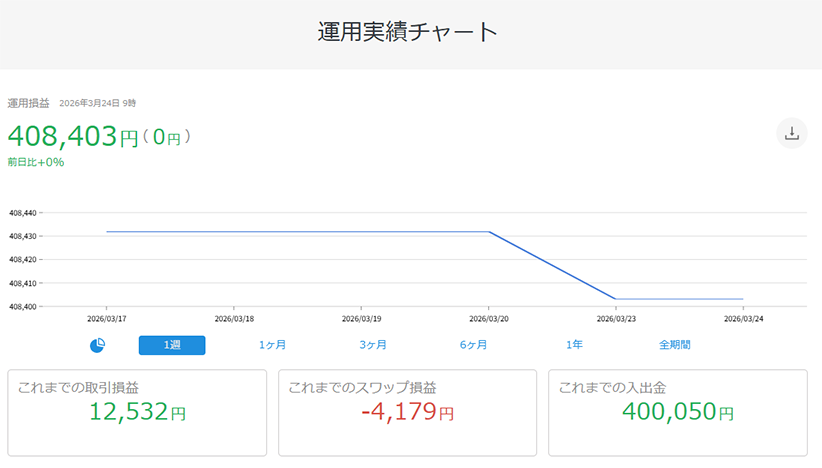822x468 pixels.
Task: Click the 2026/03/23 chart data point
Action: click(615, 299)
